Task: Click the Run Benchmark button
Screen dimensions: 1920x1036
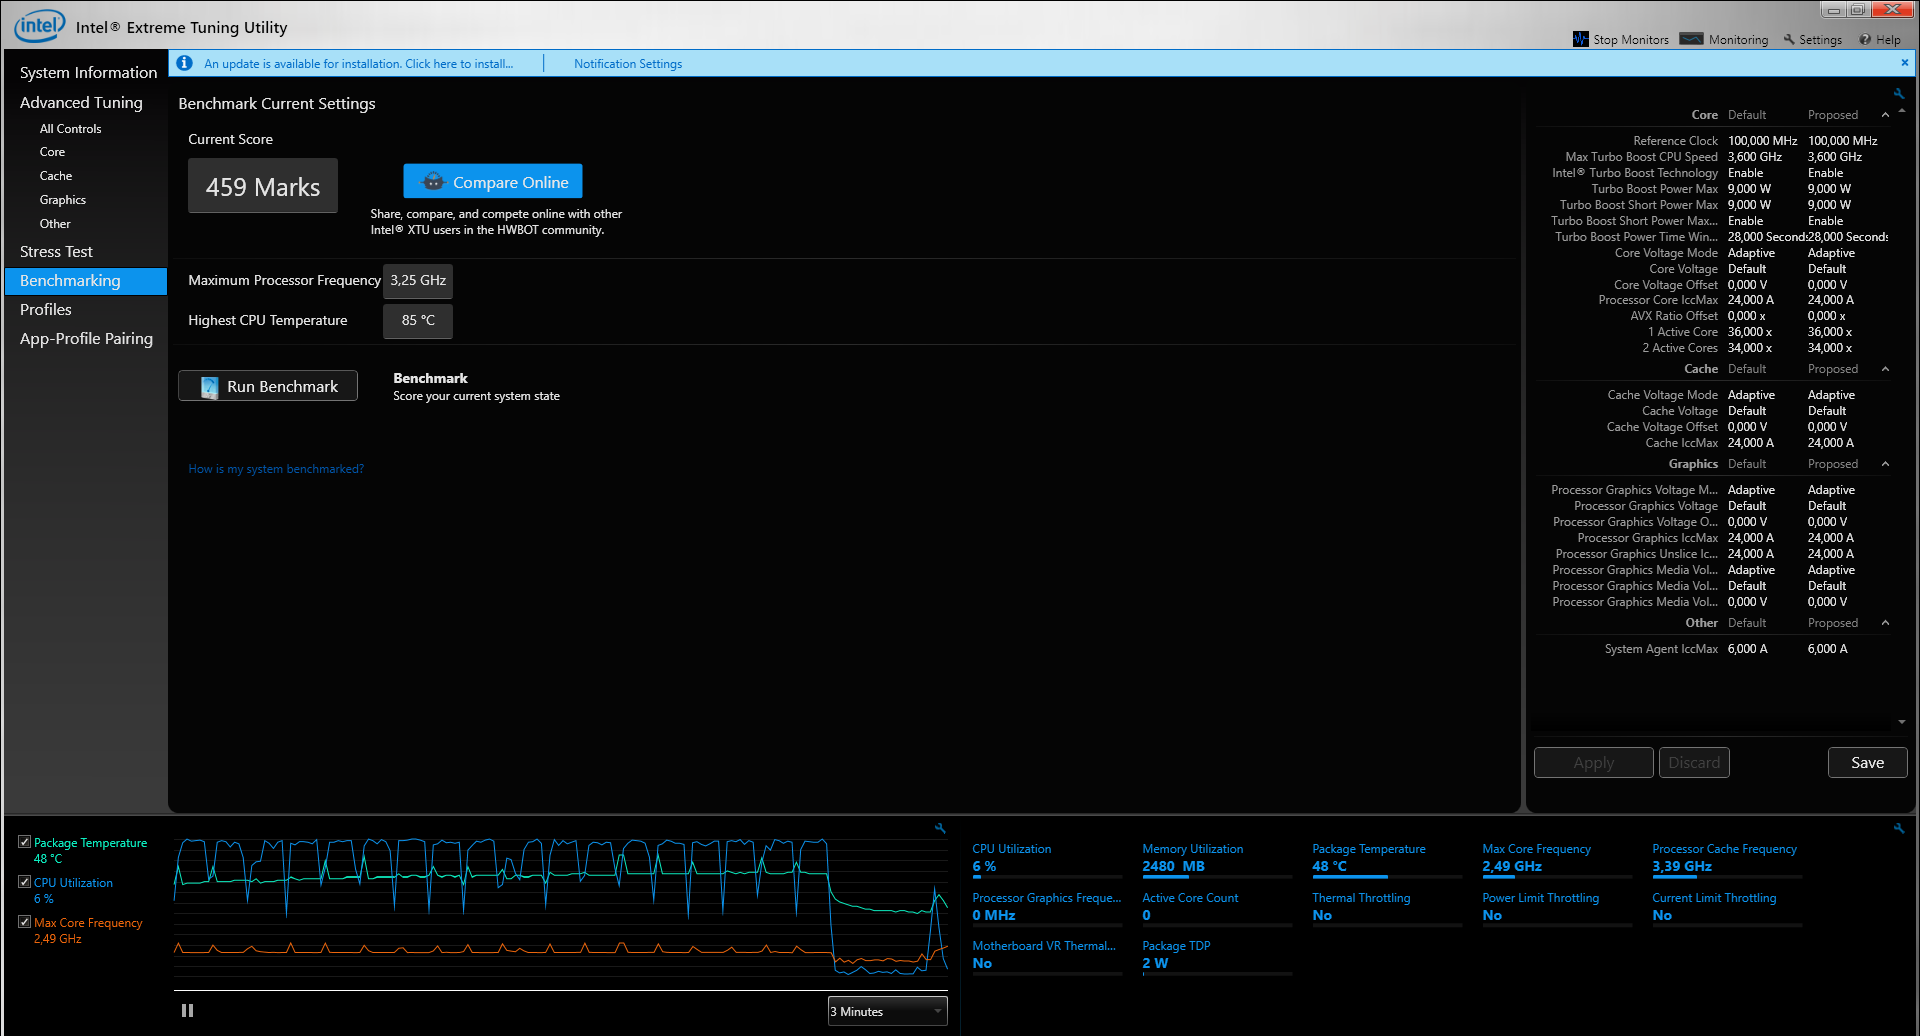Action: (268, 386)
